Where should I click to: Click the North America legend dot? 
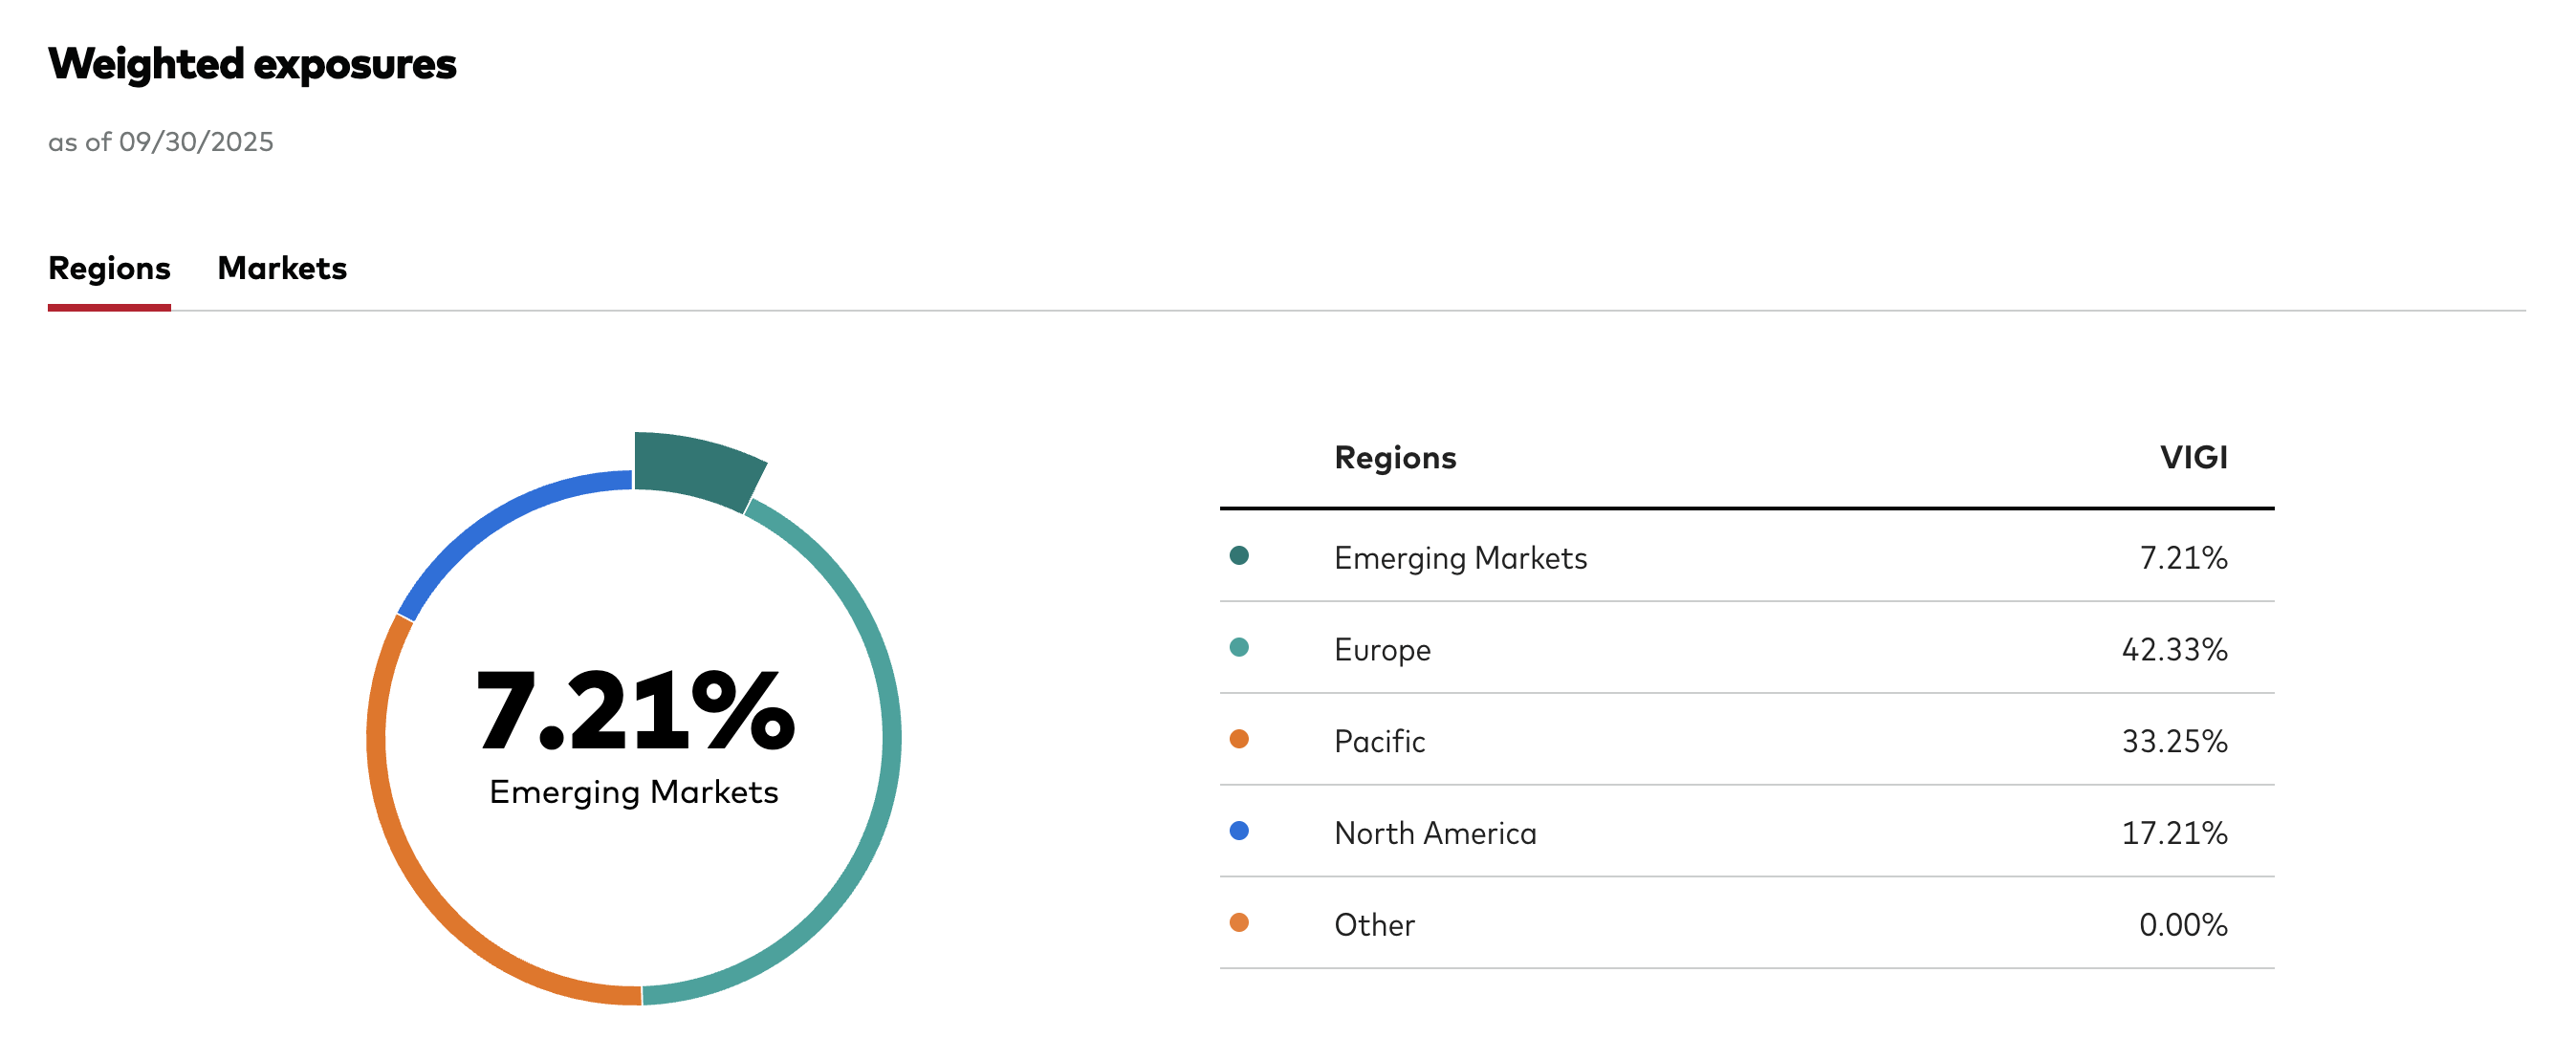coord(1239,831)
